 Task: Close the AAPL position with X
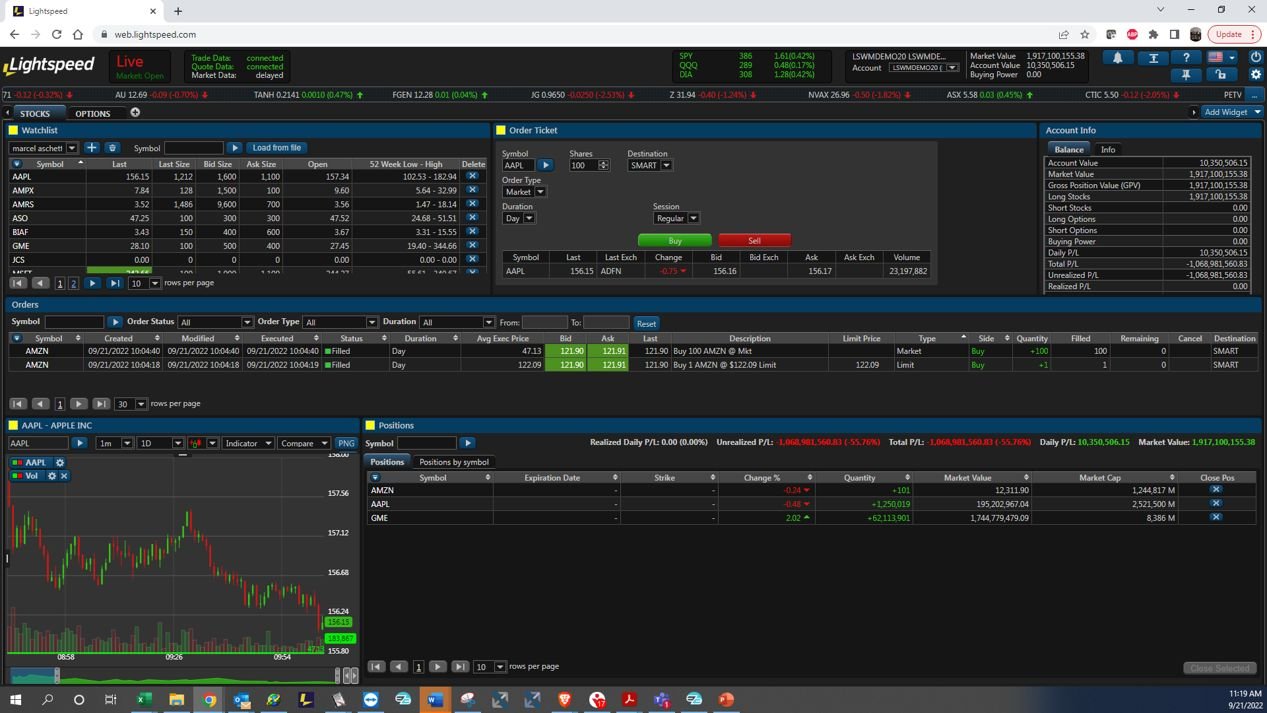click(x=1216, y=504)
